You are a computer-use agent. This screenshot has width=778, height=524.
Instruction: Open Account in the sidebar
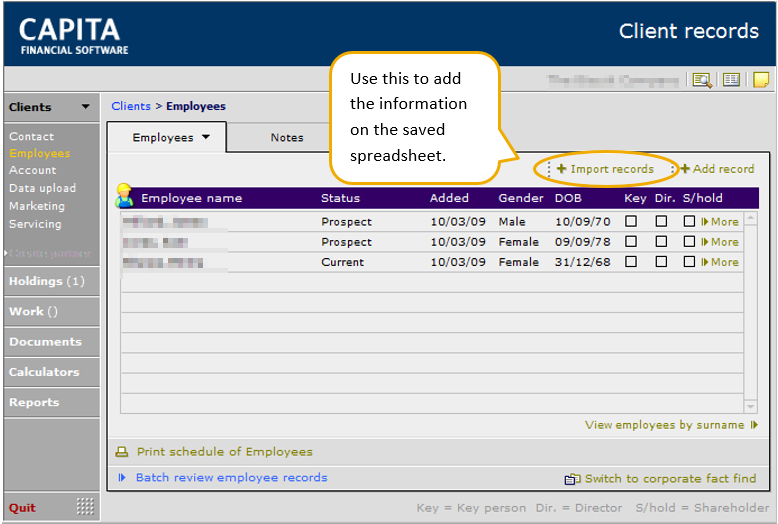(x=33, y=170)
